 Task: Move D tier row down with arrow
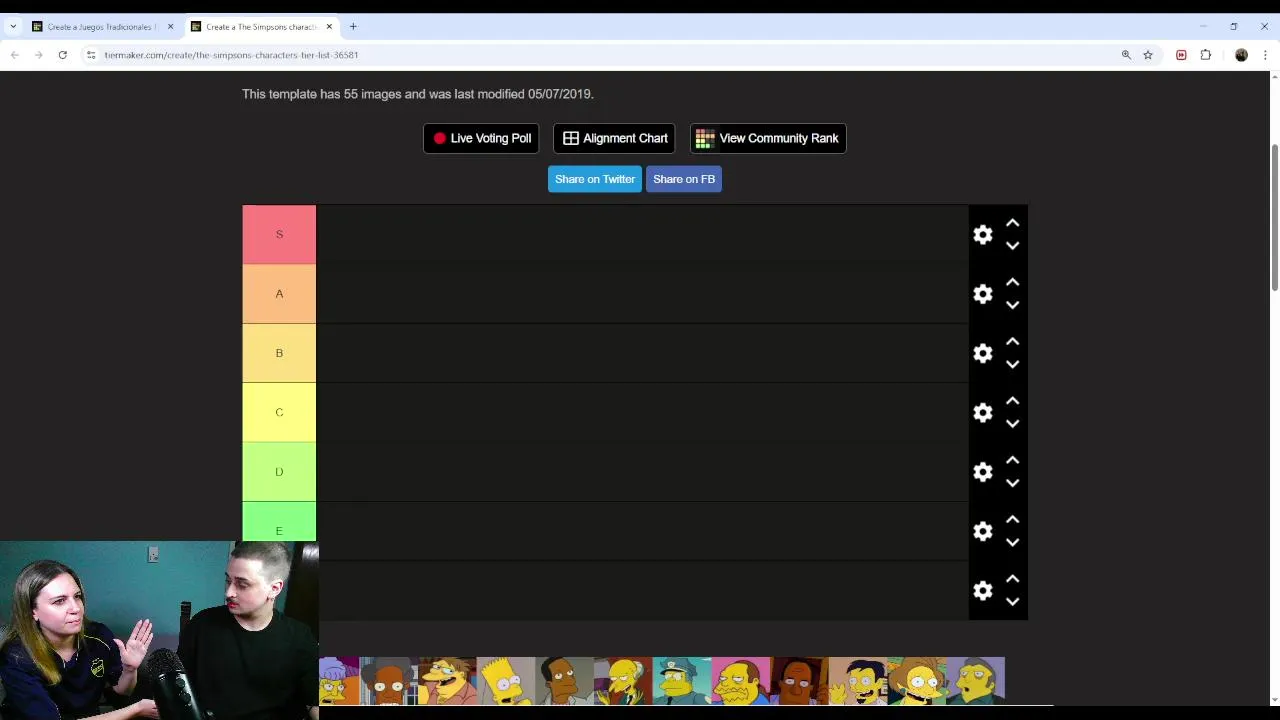[x=1012, y=483]
